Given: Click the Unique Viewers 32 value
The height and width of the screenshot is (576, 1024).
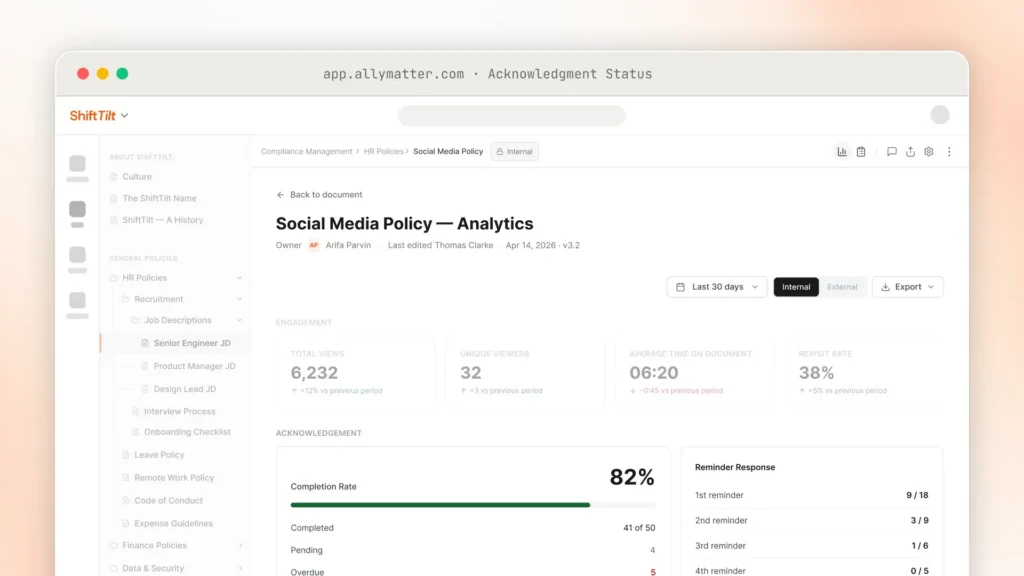Looking at the screenshot, I should [x=470, y=372].
